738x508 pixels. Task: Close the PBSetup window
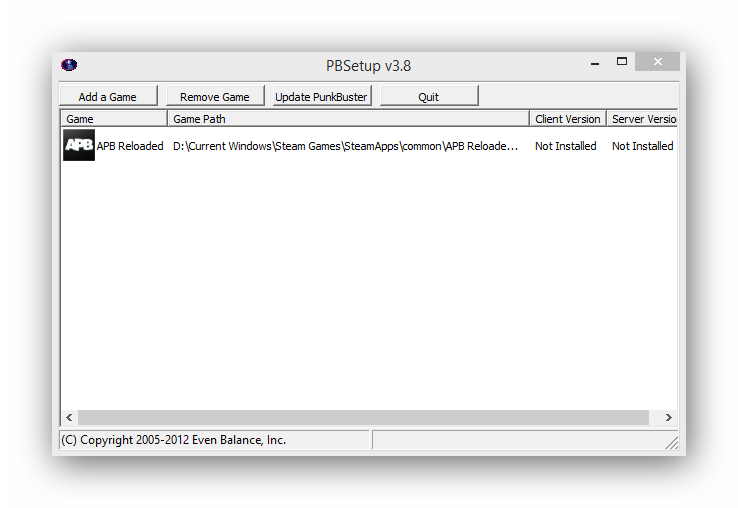pyautogui.click(x=658, y=62)
